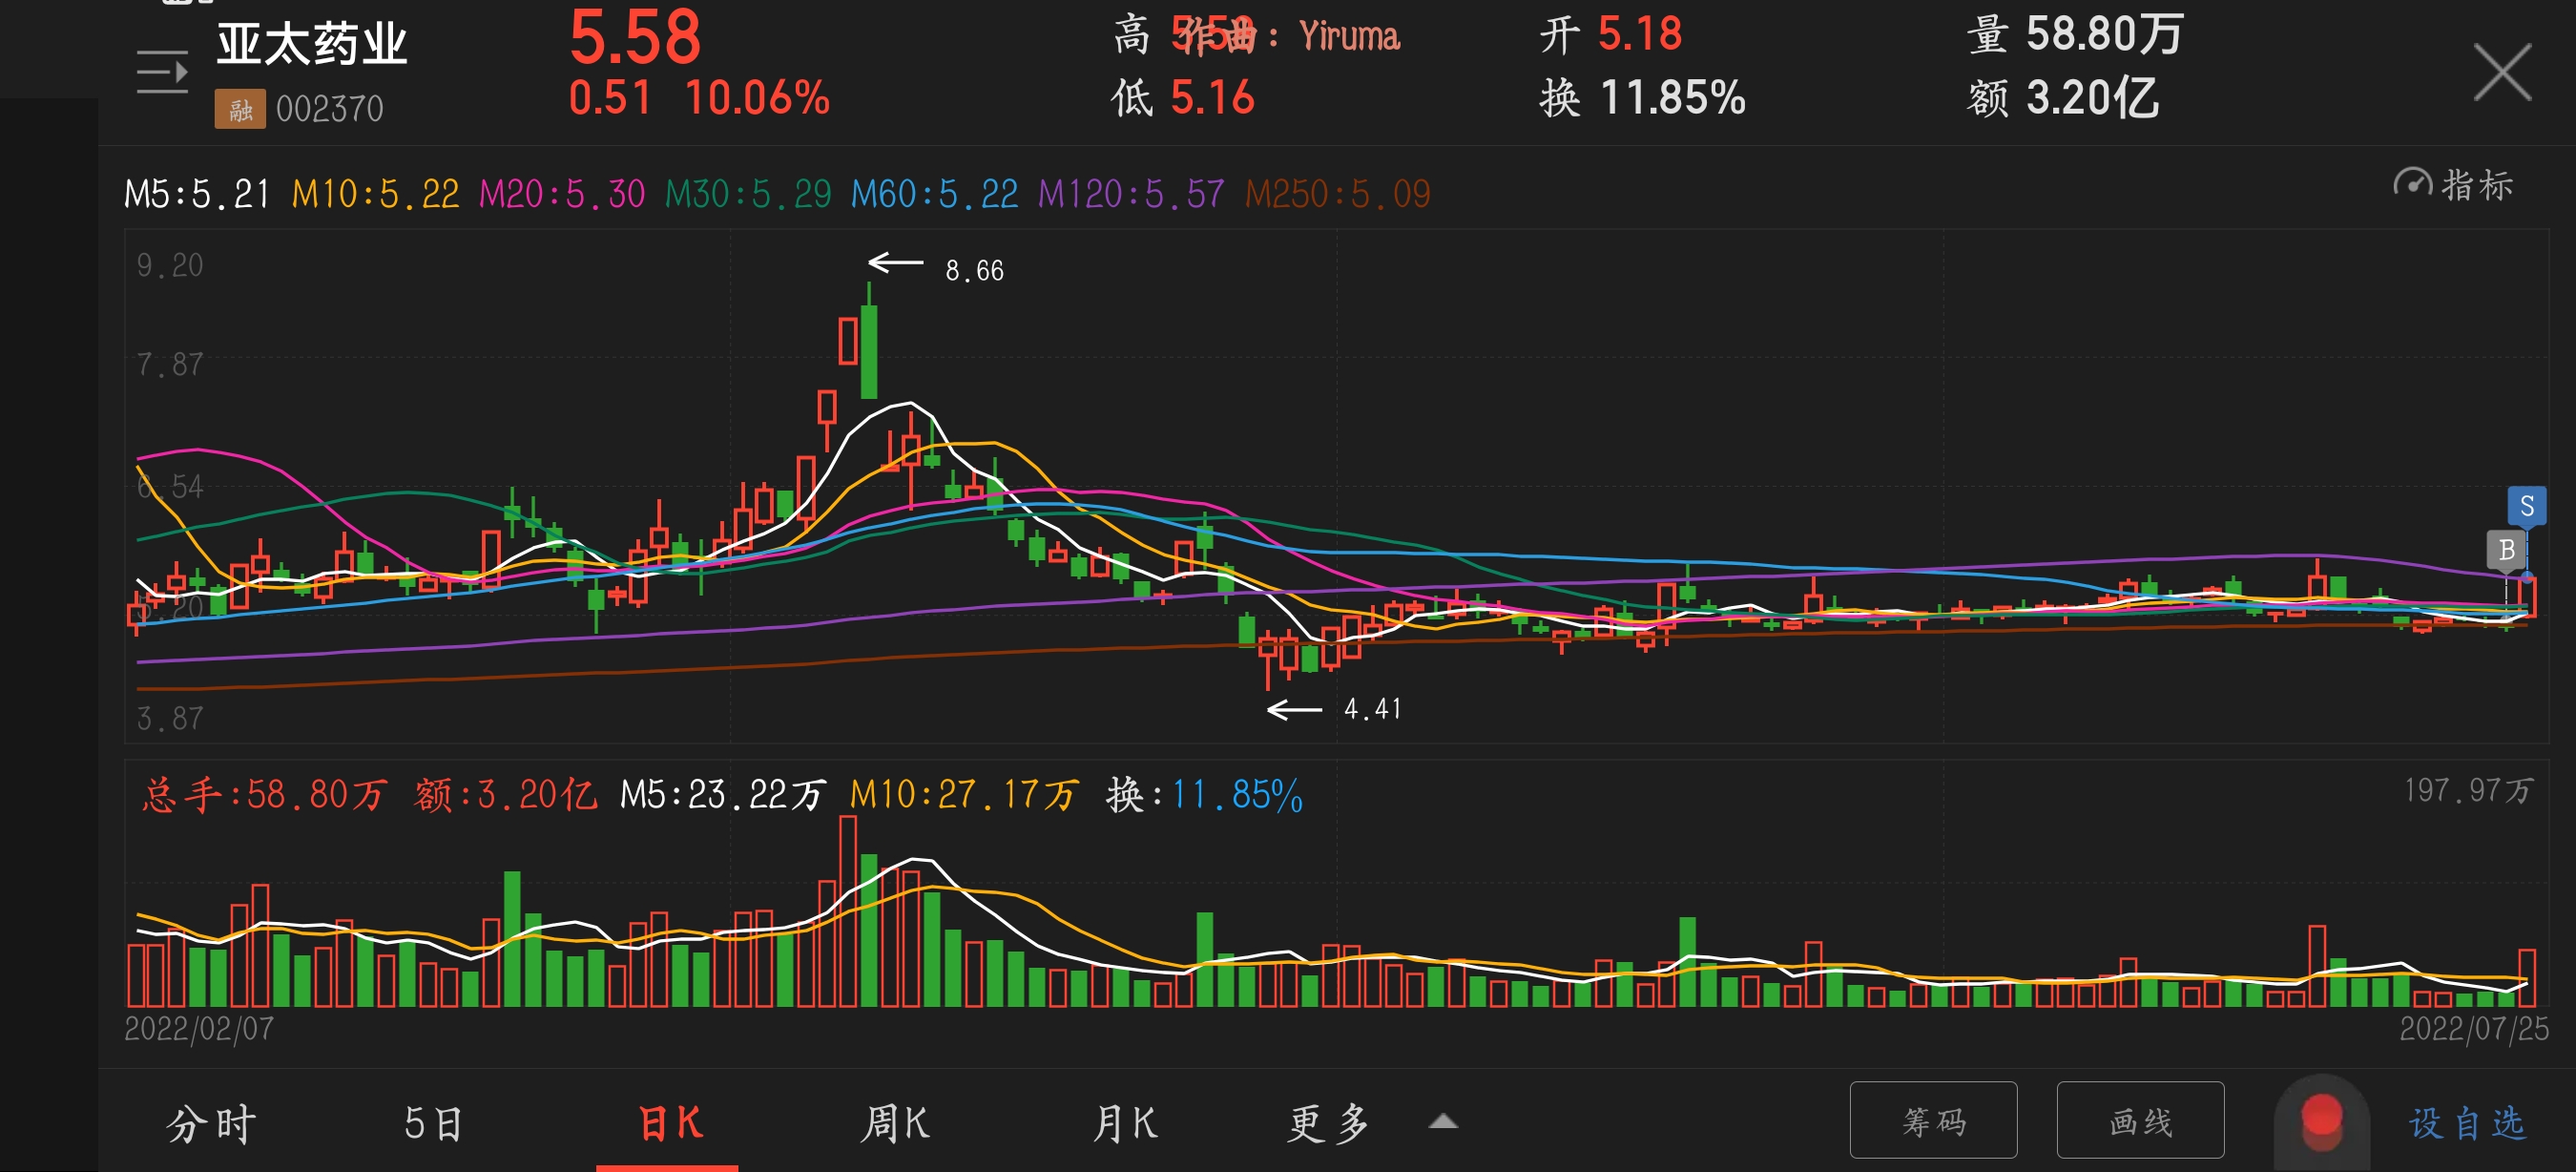Image resolution: width=2576 pixels, height=1172 pixels.
Task: Click the S sell signal marker
Action: coord(2529,508)
